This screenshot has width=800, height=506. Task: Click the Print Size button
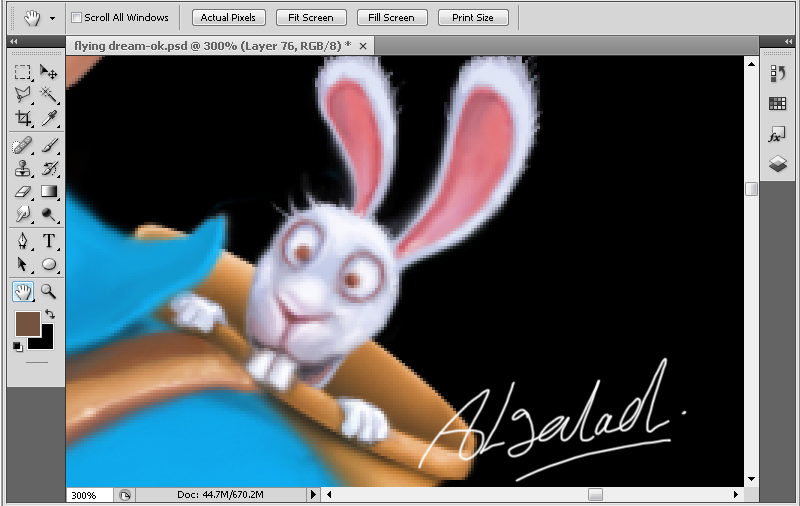473,17
